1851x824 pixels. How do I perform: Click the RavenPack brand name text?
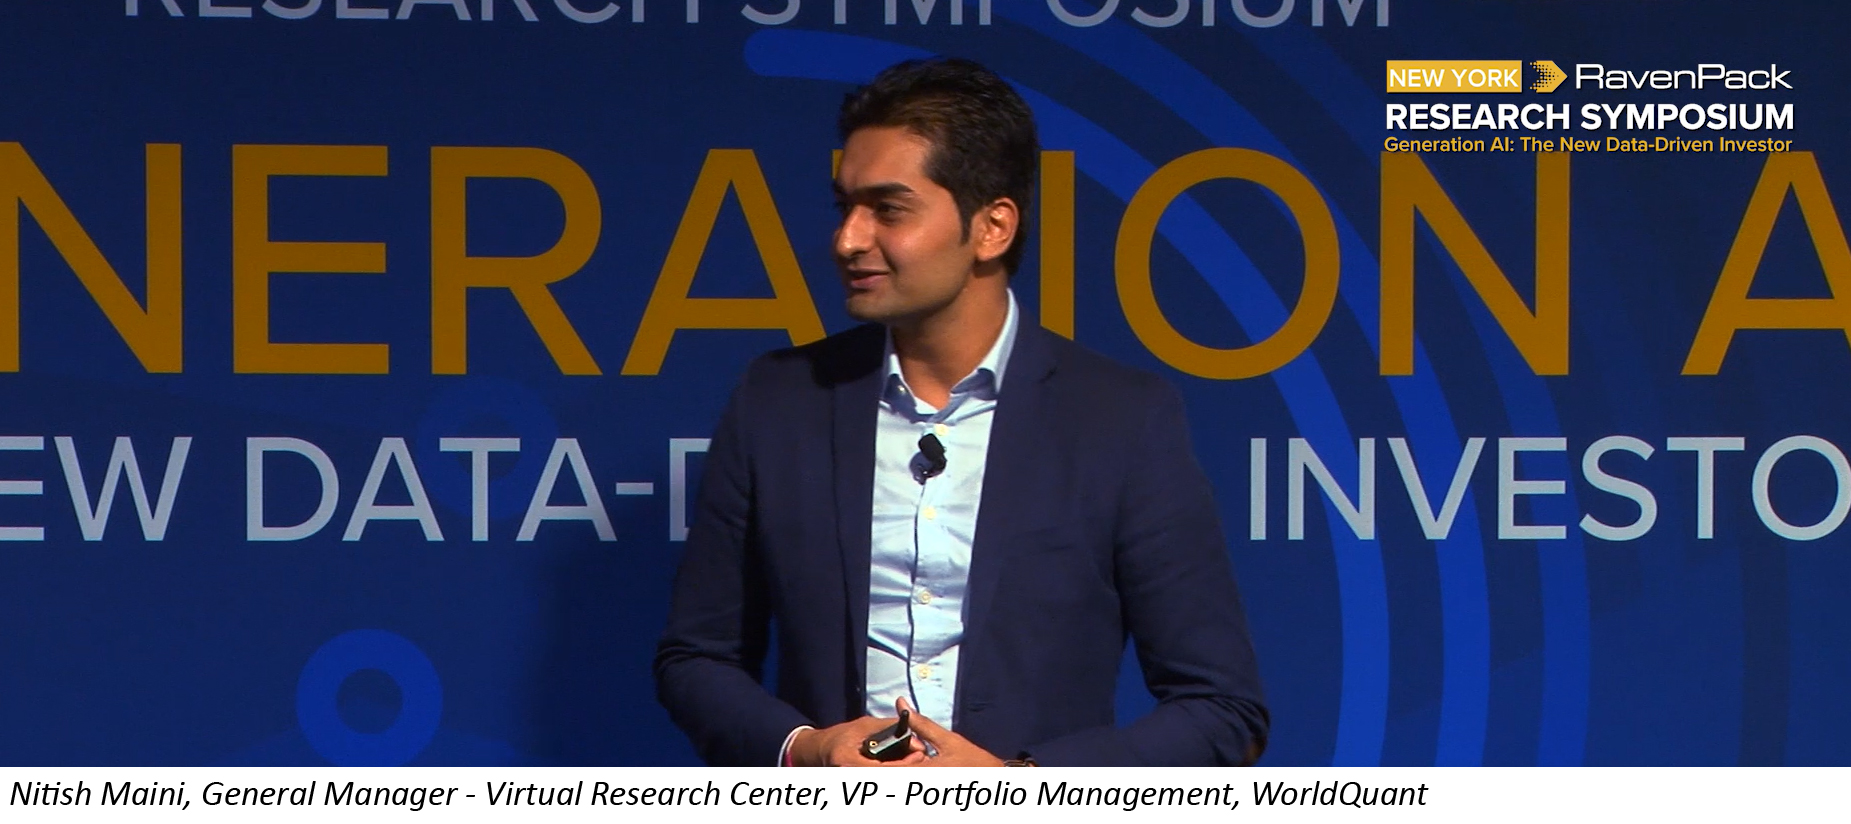pyautogui.click(x=1683, y=77)
